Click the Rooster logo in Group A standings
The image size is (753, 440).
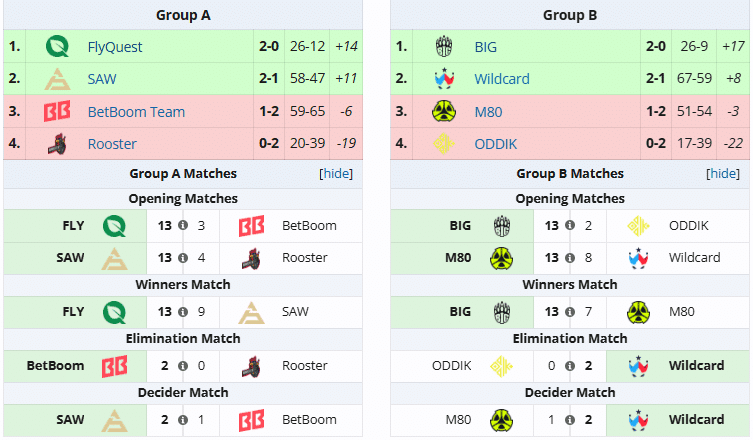click(x=57, y=144)
